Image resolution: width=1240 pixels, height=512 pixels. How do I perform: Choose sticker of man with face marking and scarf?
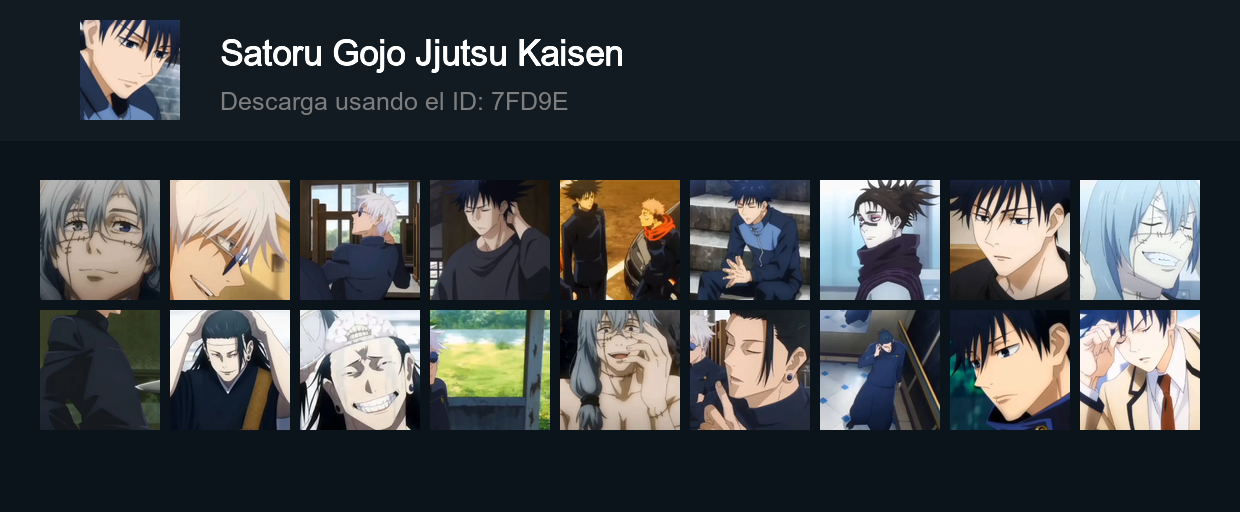880,240
